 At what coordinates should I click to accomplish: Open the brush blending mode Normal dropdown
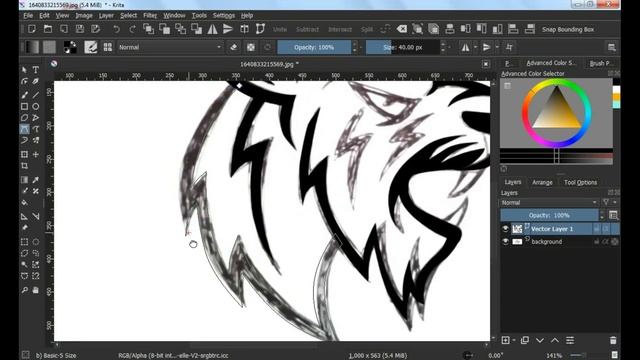pos(169,47)
